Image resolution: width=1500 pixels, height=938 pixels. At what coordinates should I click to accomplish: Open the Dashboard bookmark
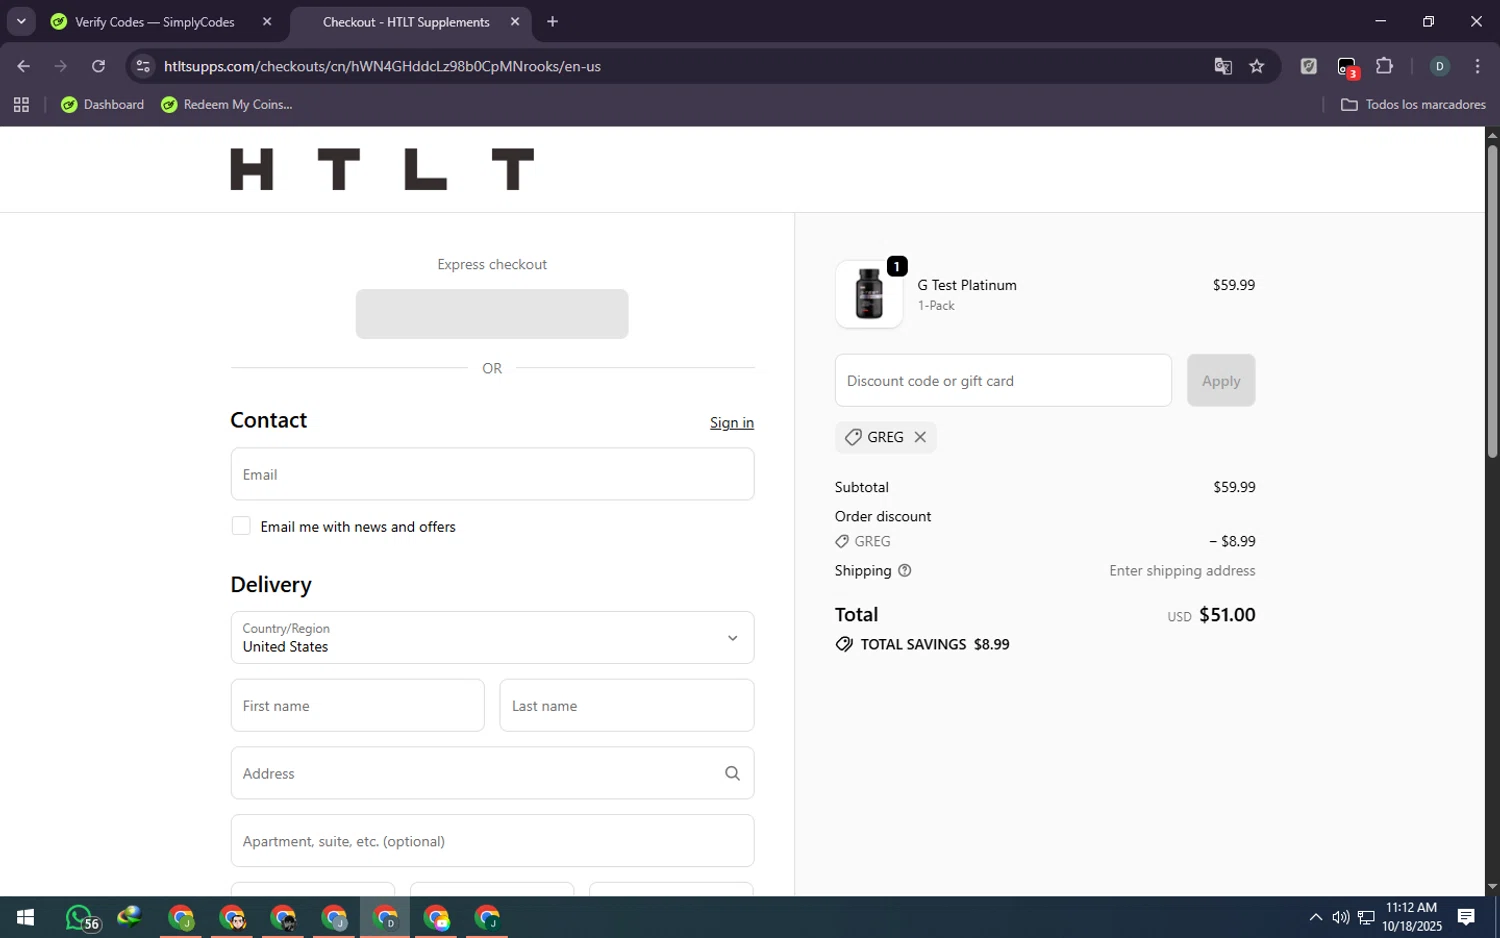(103, 104)
